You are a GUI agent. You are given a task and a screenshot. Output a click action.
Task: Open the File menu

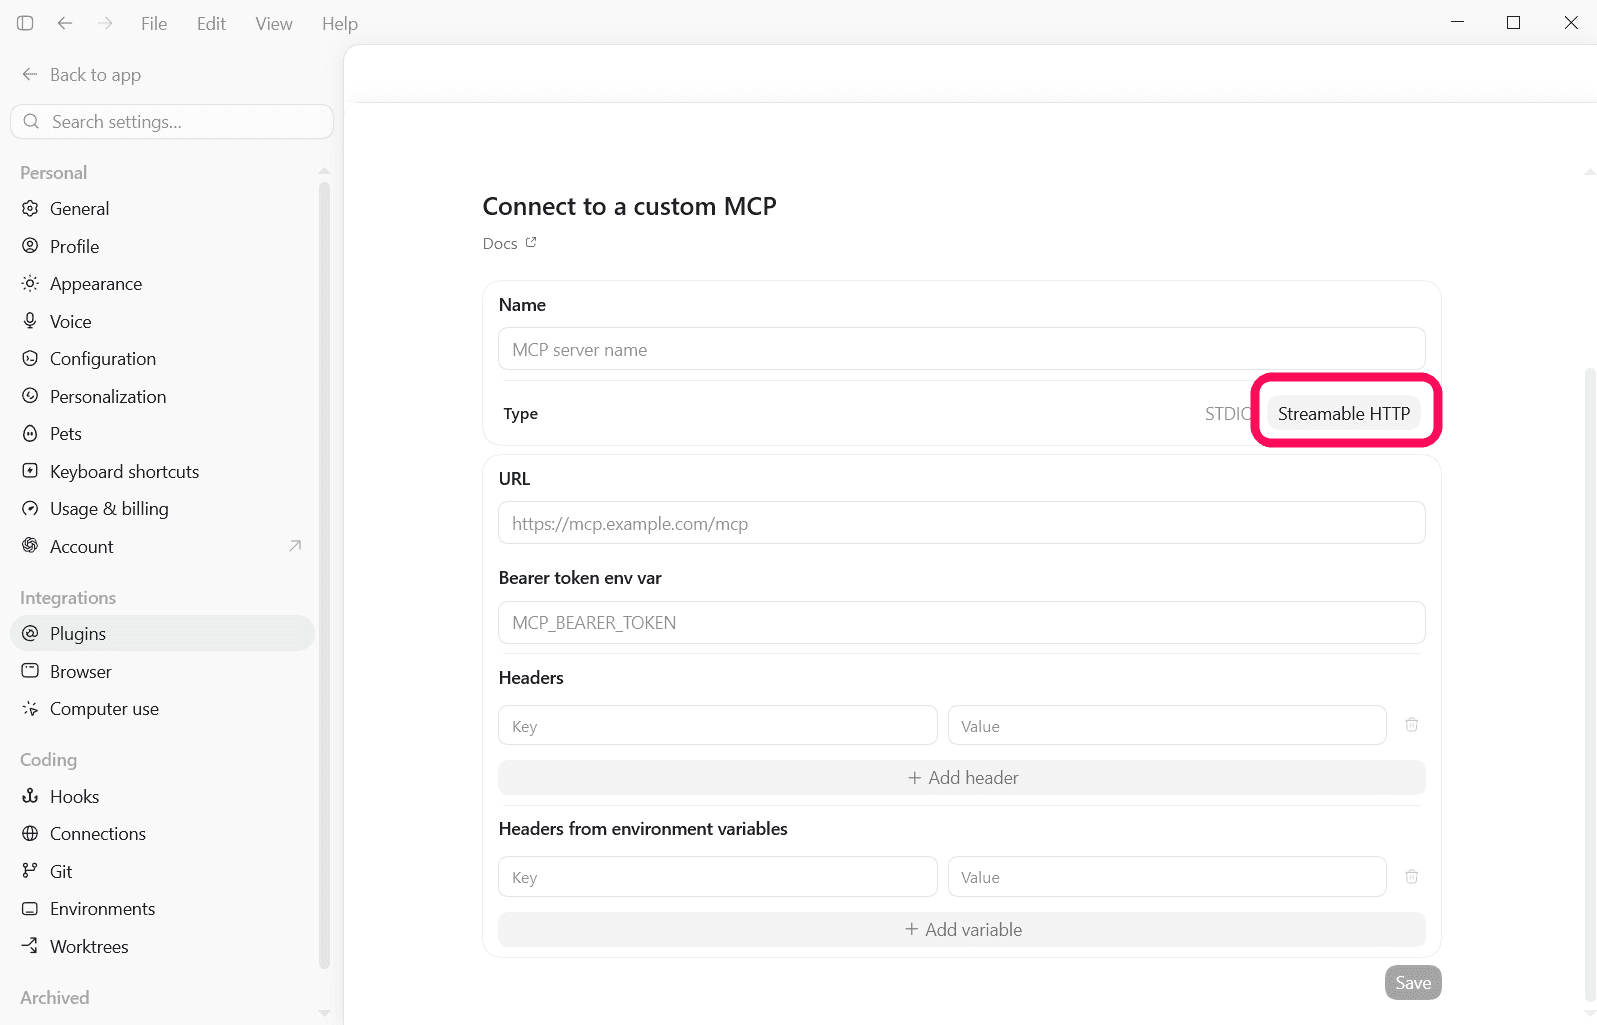tap(154, 23)
